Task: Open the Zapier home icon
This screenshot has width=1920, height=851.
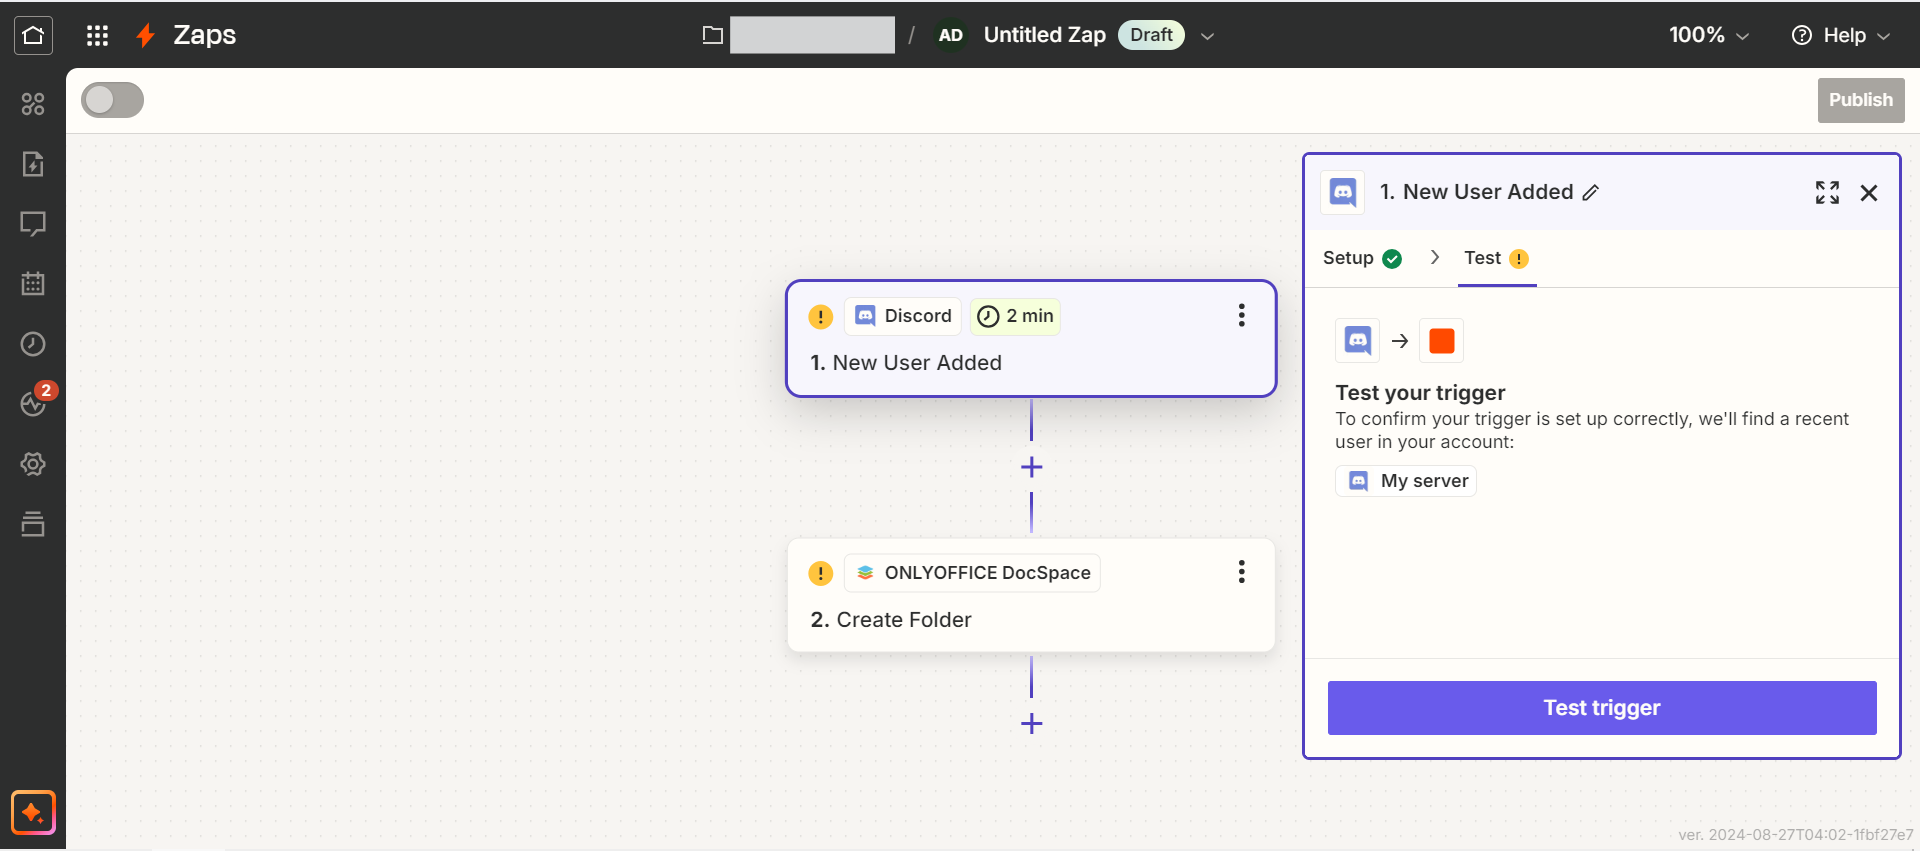Action: click(x=33, y=35)
